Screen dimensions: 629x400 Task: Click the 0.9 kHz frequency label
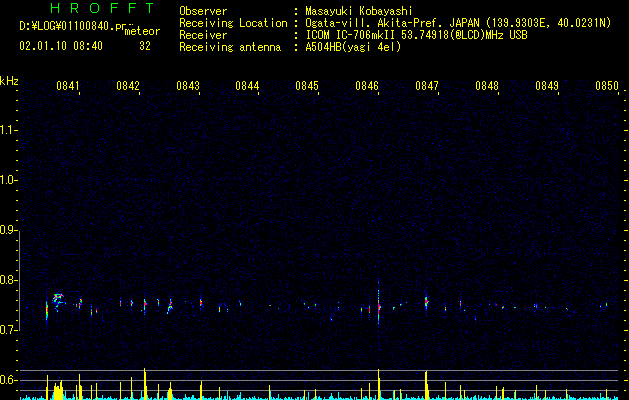8,230
